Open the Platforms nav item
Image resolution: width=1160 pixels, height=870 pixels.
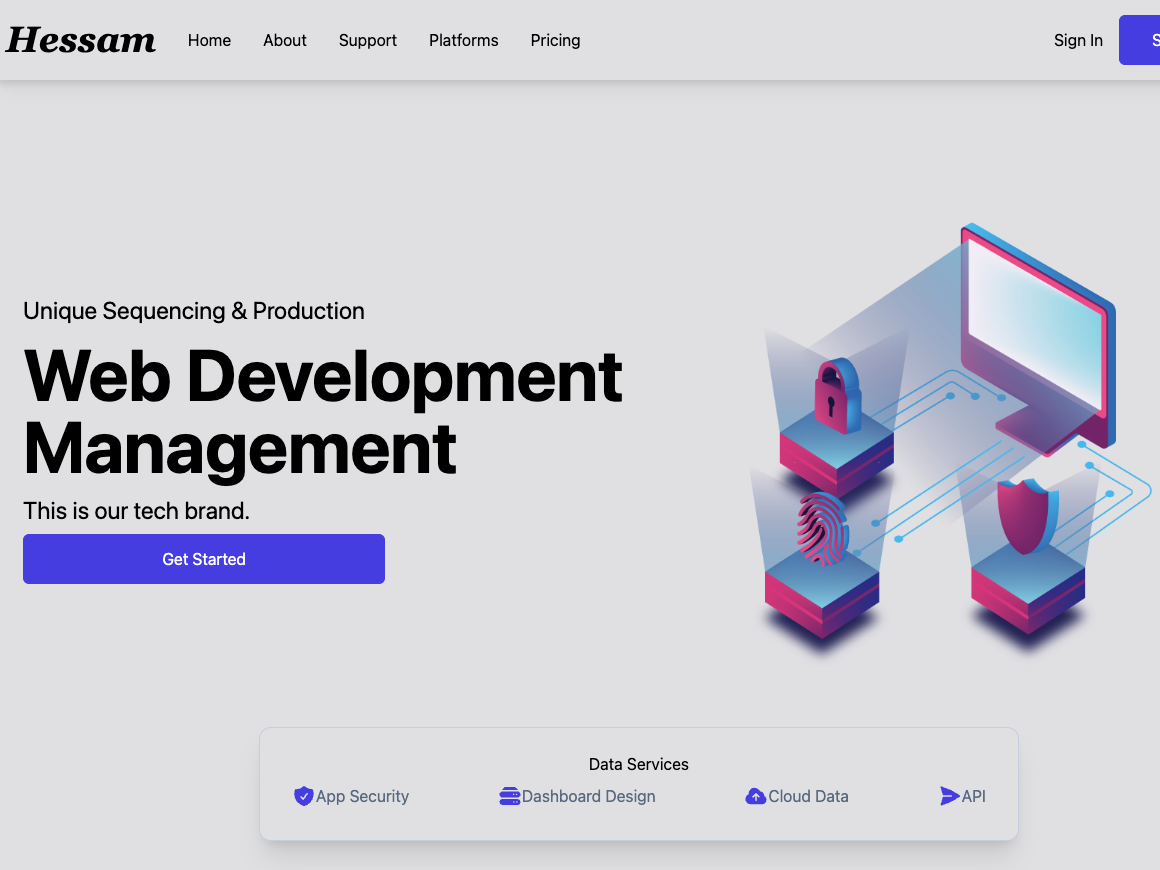pos(464,40)
